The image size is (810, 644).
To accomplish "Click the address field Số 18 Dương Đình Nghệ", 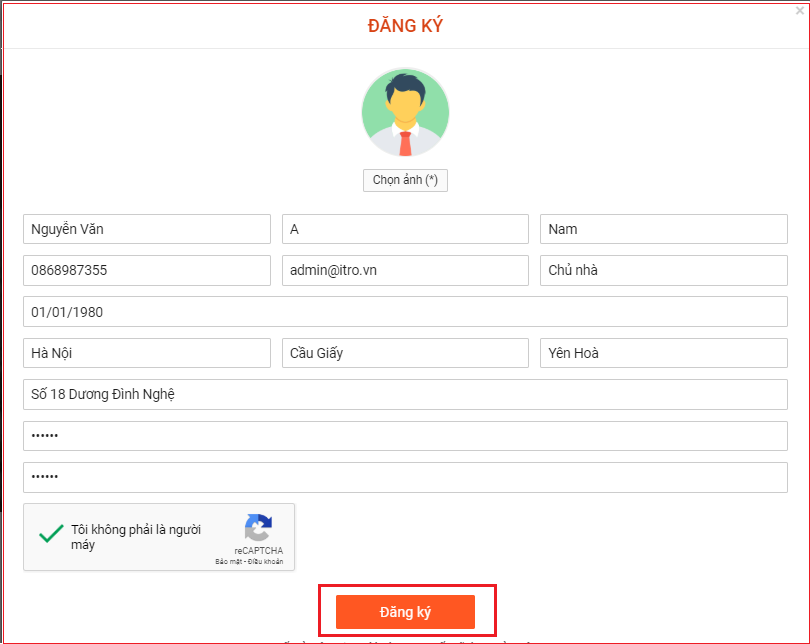I will [x=405, y=395].
